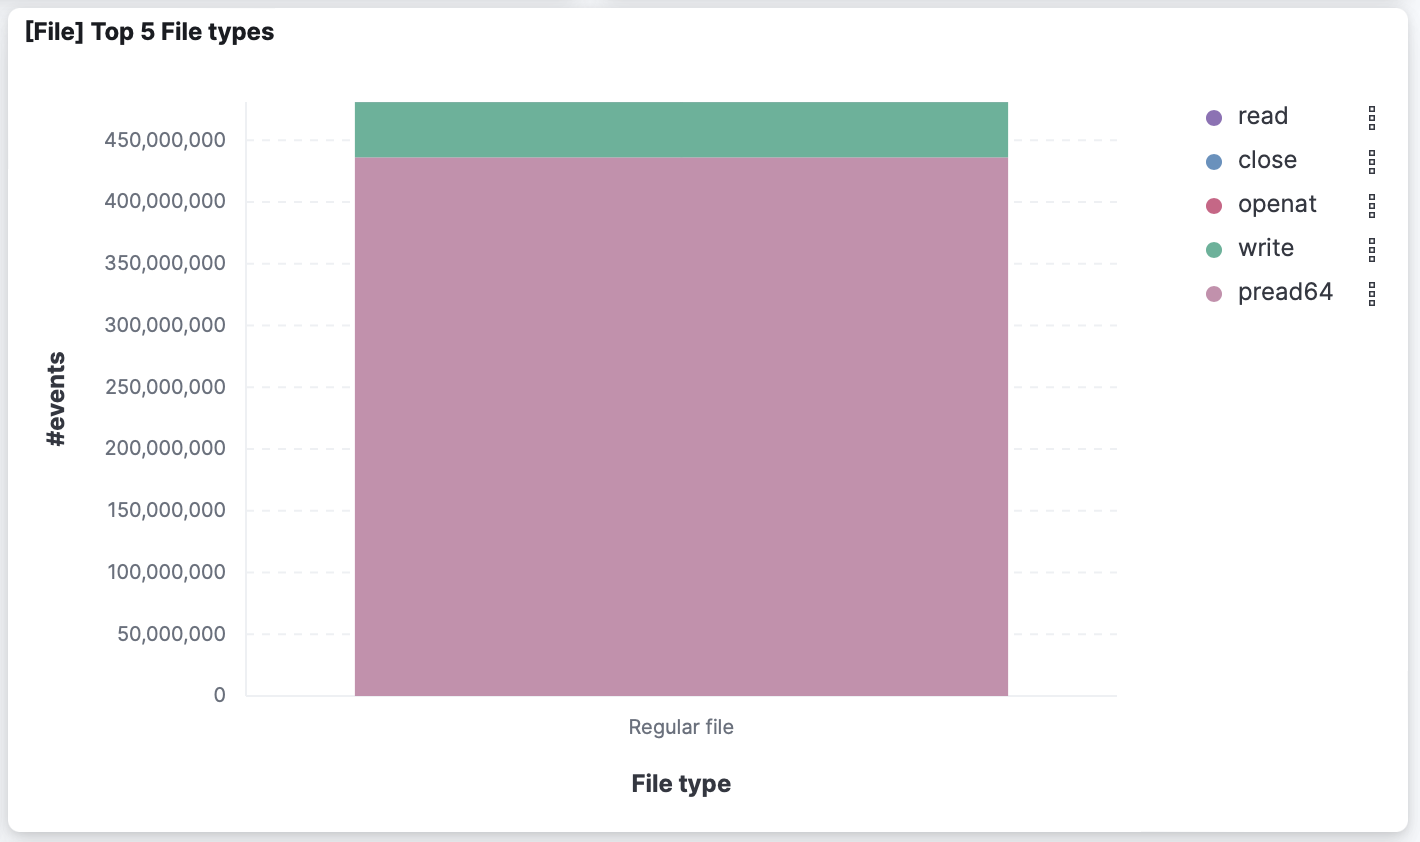Toggle the read series label
1420x842 pixels.
point(1263,116)
